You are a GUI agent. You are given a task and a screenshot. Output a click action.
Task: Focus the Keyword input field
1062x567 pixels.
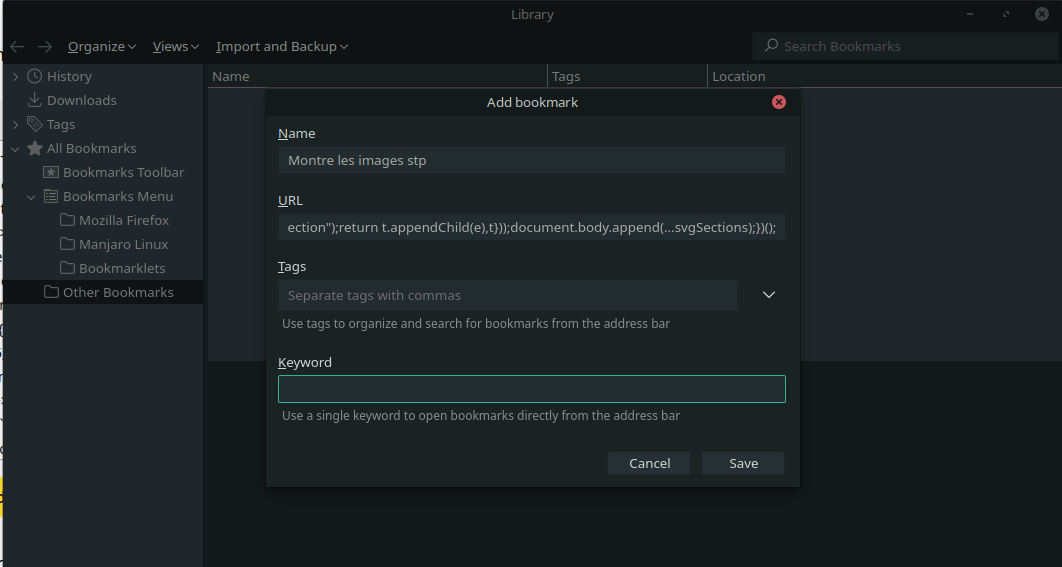[x=531, y=389]
